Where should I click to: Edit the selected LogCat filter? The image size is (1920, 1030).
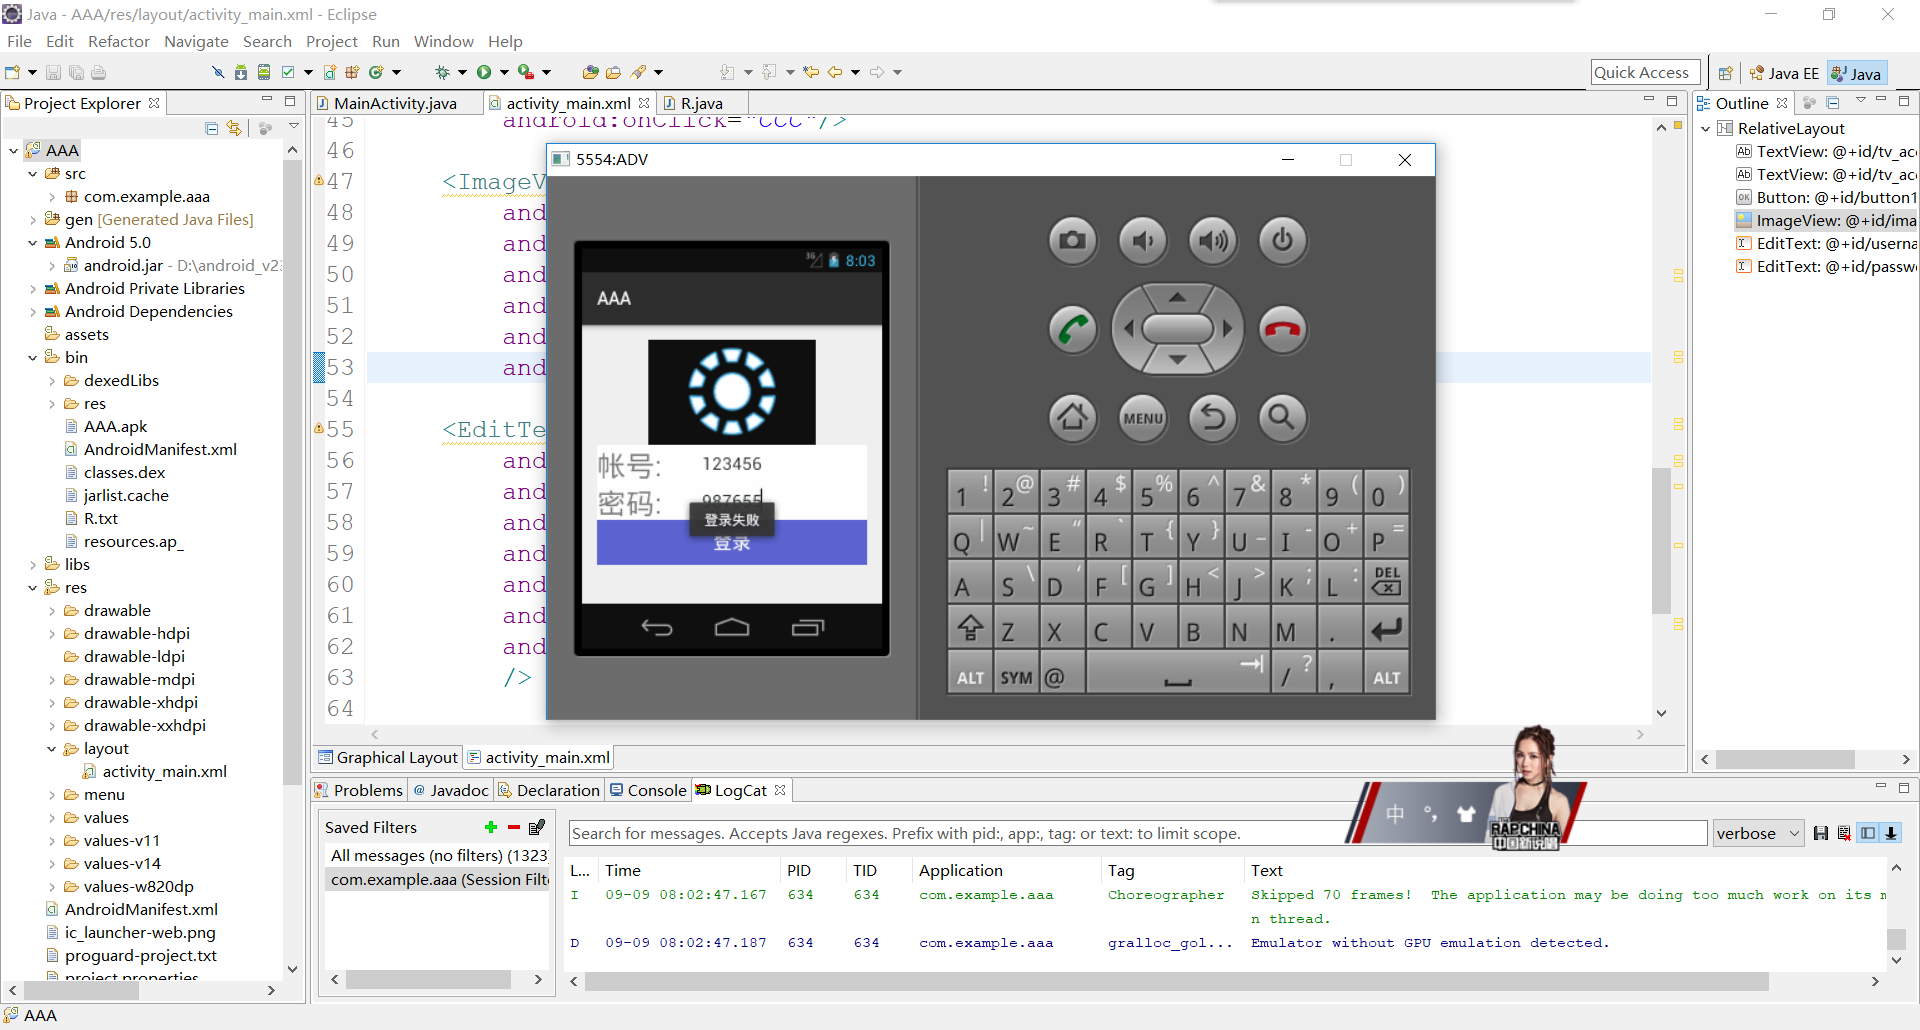(537, 827)
